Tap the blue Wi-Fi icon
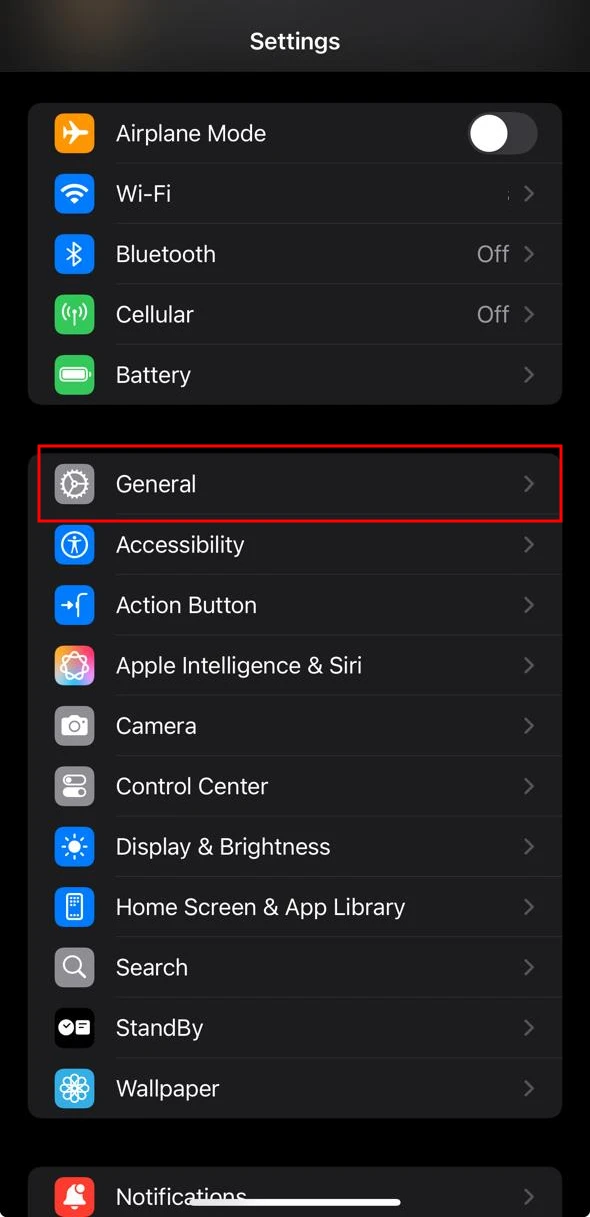 tap(74, 193)
